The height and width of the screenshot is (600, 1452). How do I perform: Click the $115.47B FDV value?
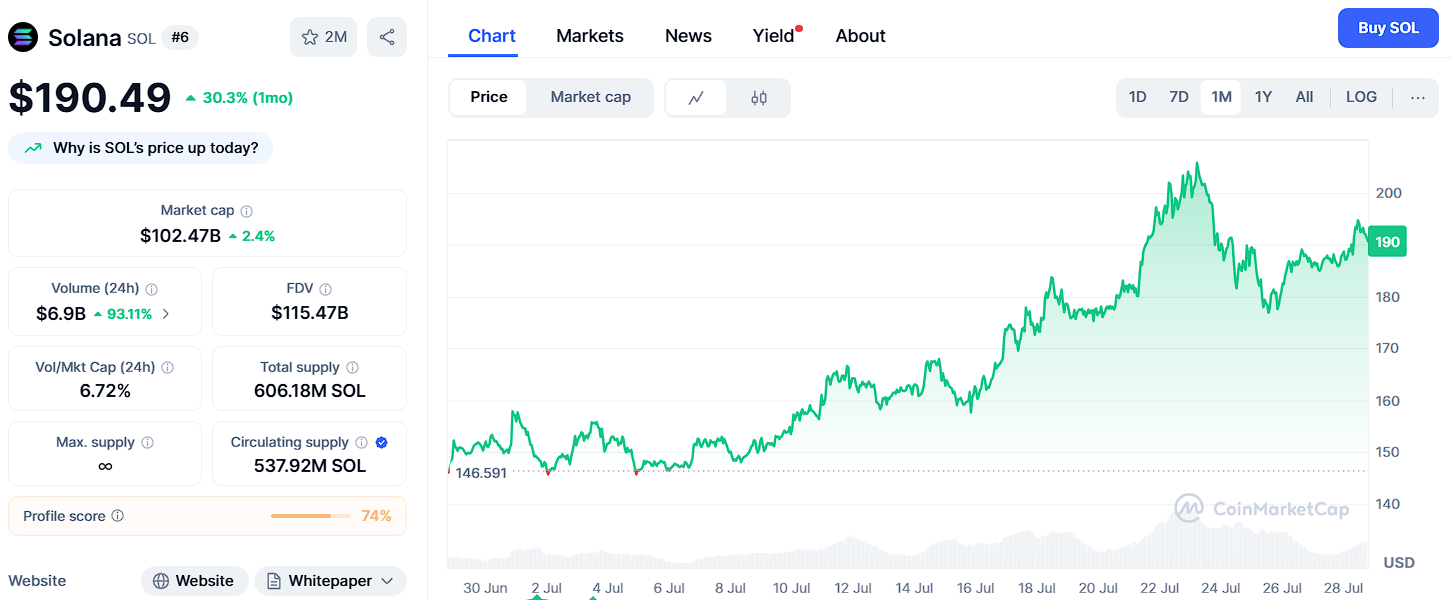(310, 313)
